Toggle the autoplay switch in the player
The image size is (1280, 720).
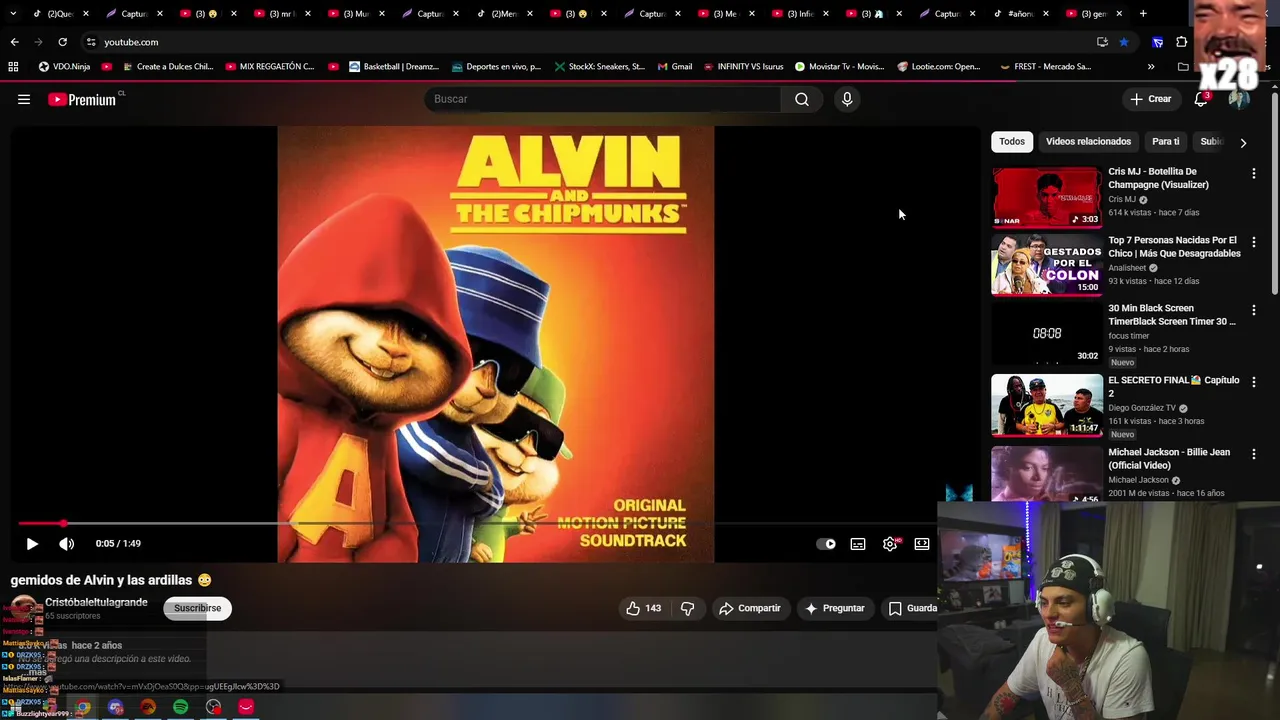(826, 544)
